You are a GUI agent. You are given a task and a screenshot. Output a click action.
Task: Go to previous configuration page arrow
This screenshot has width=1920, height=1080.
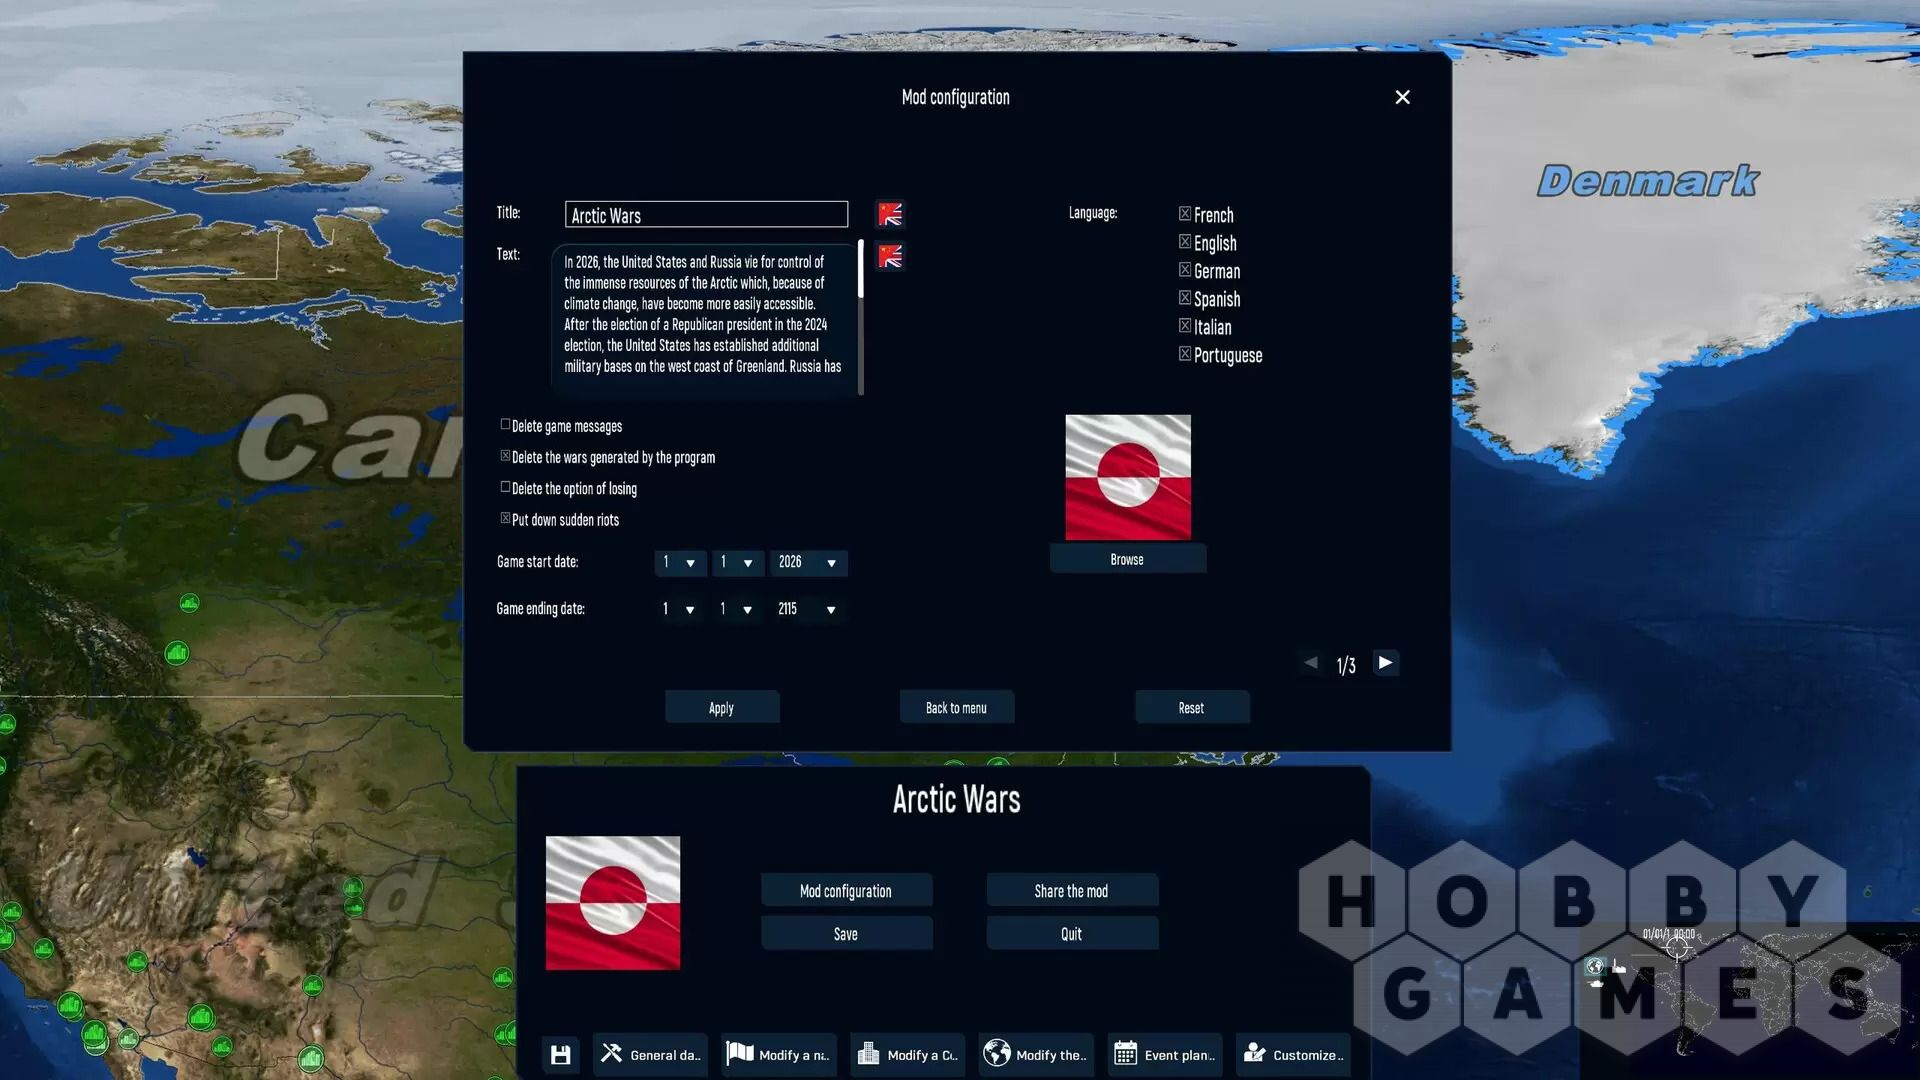pos(1311,663)
